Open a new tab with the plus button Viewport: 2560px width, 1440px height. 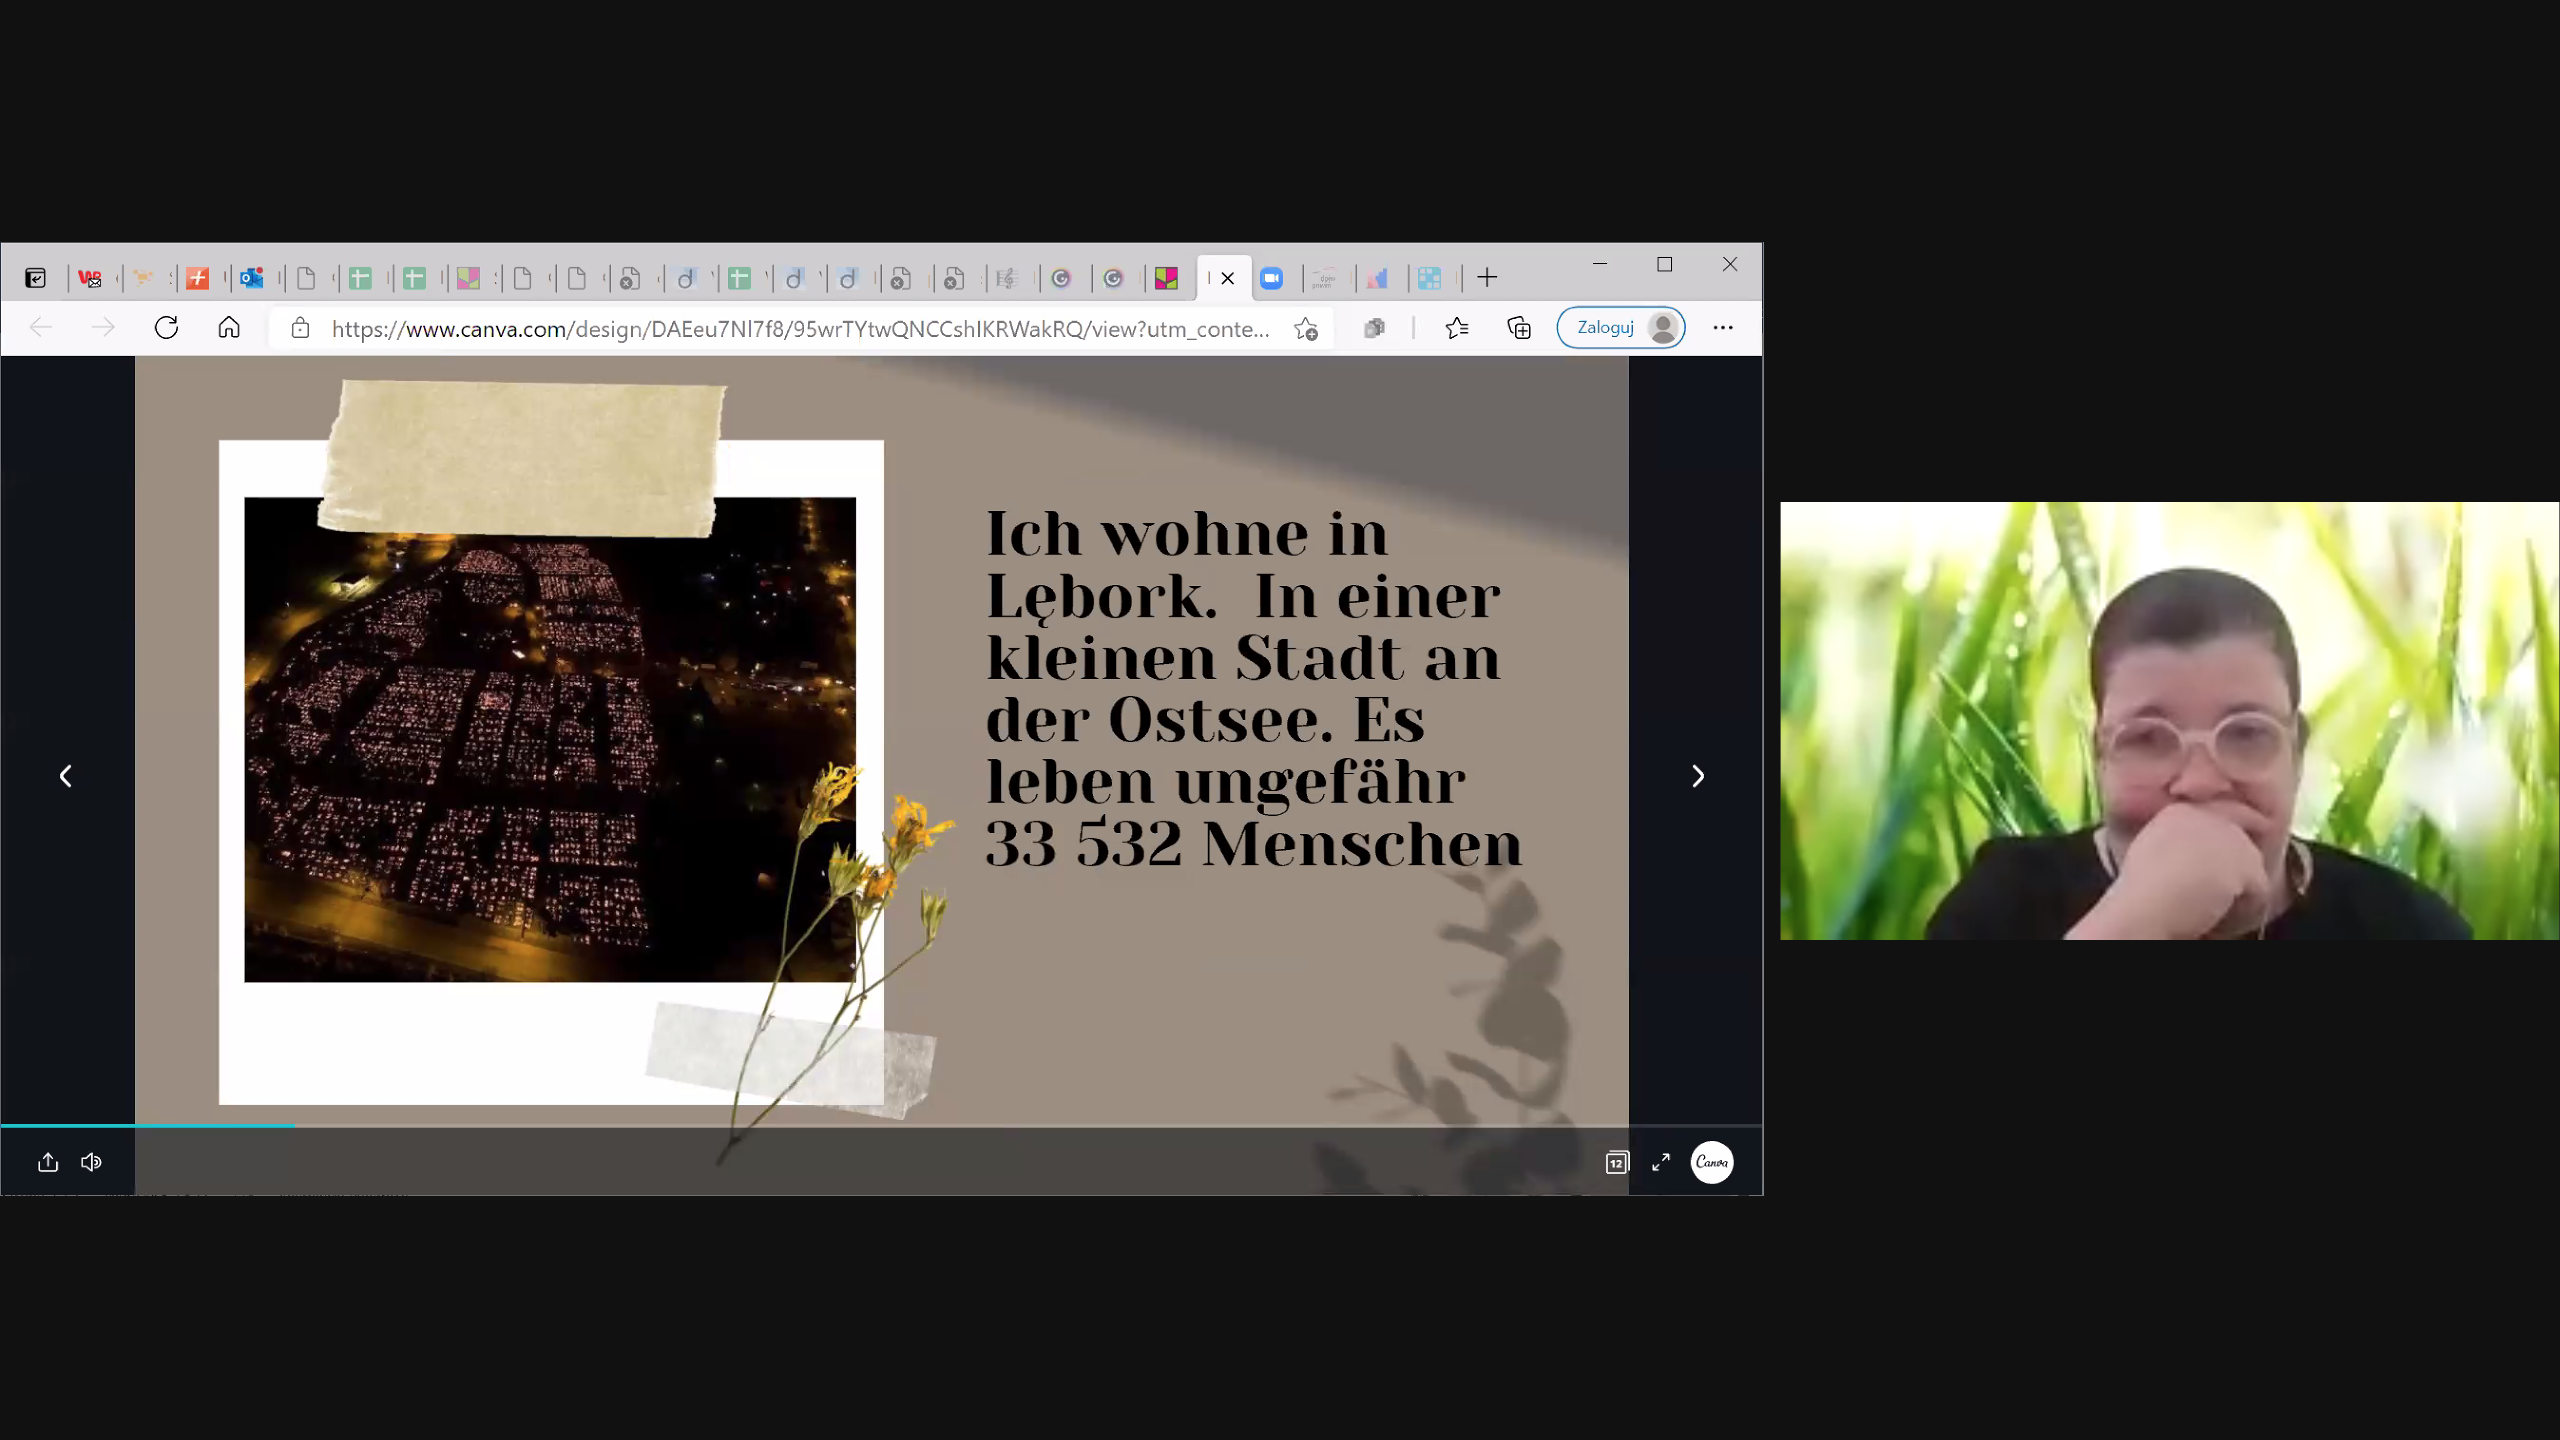tap(1487, 278)
